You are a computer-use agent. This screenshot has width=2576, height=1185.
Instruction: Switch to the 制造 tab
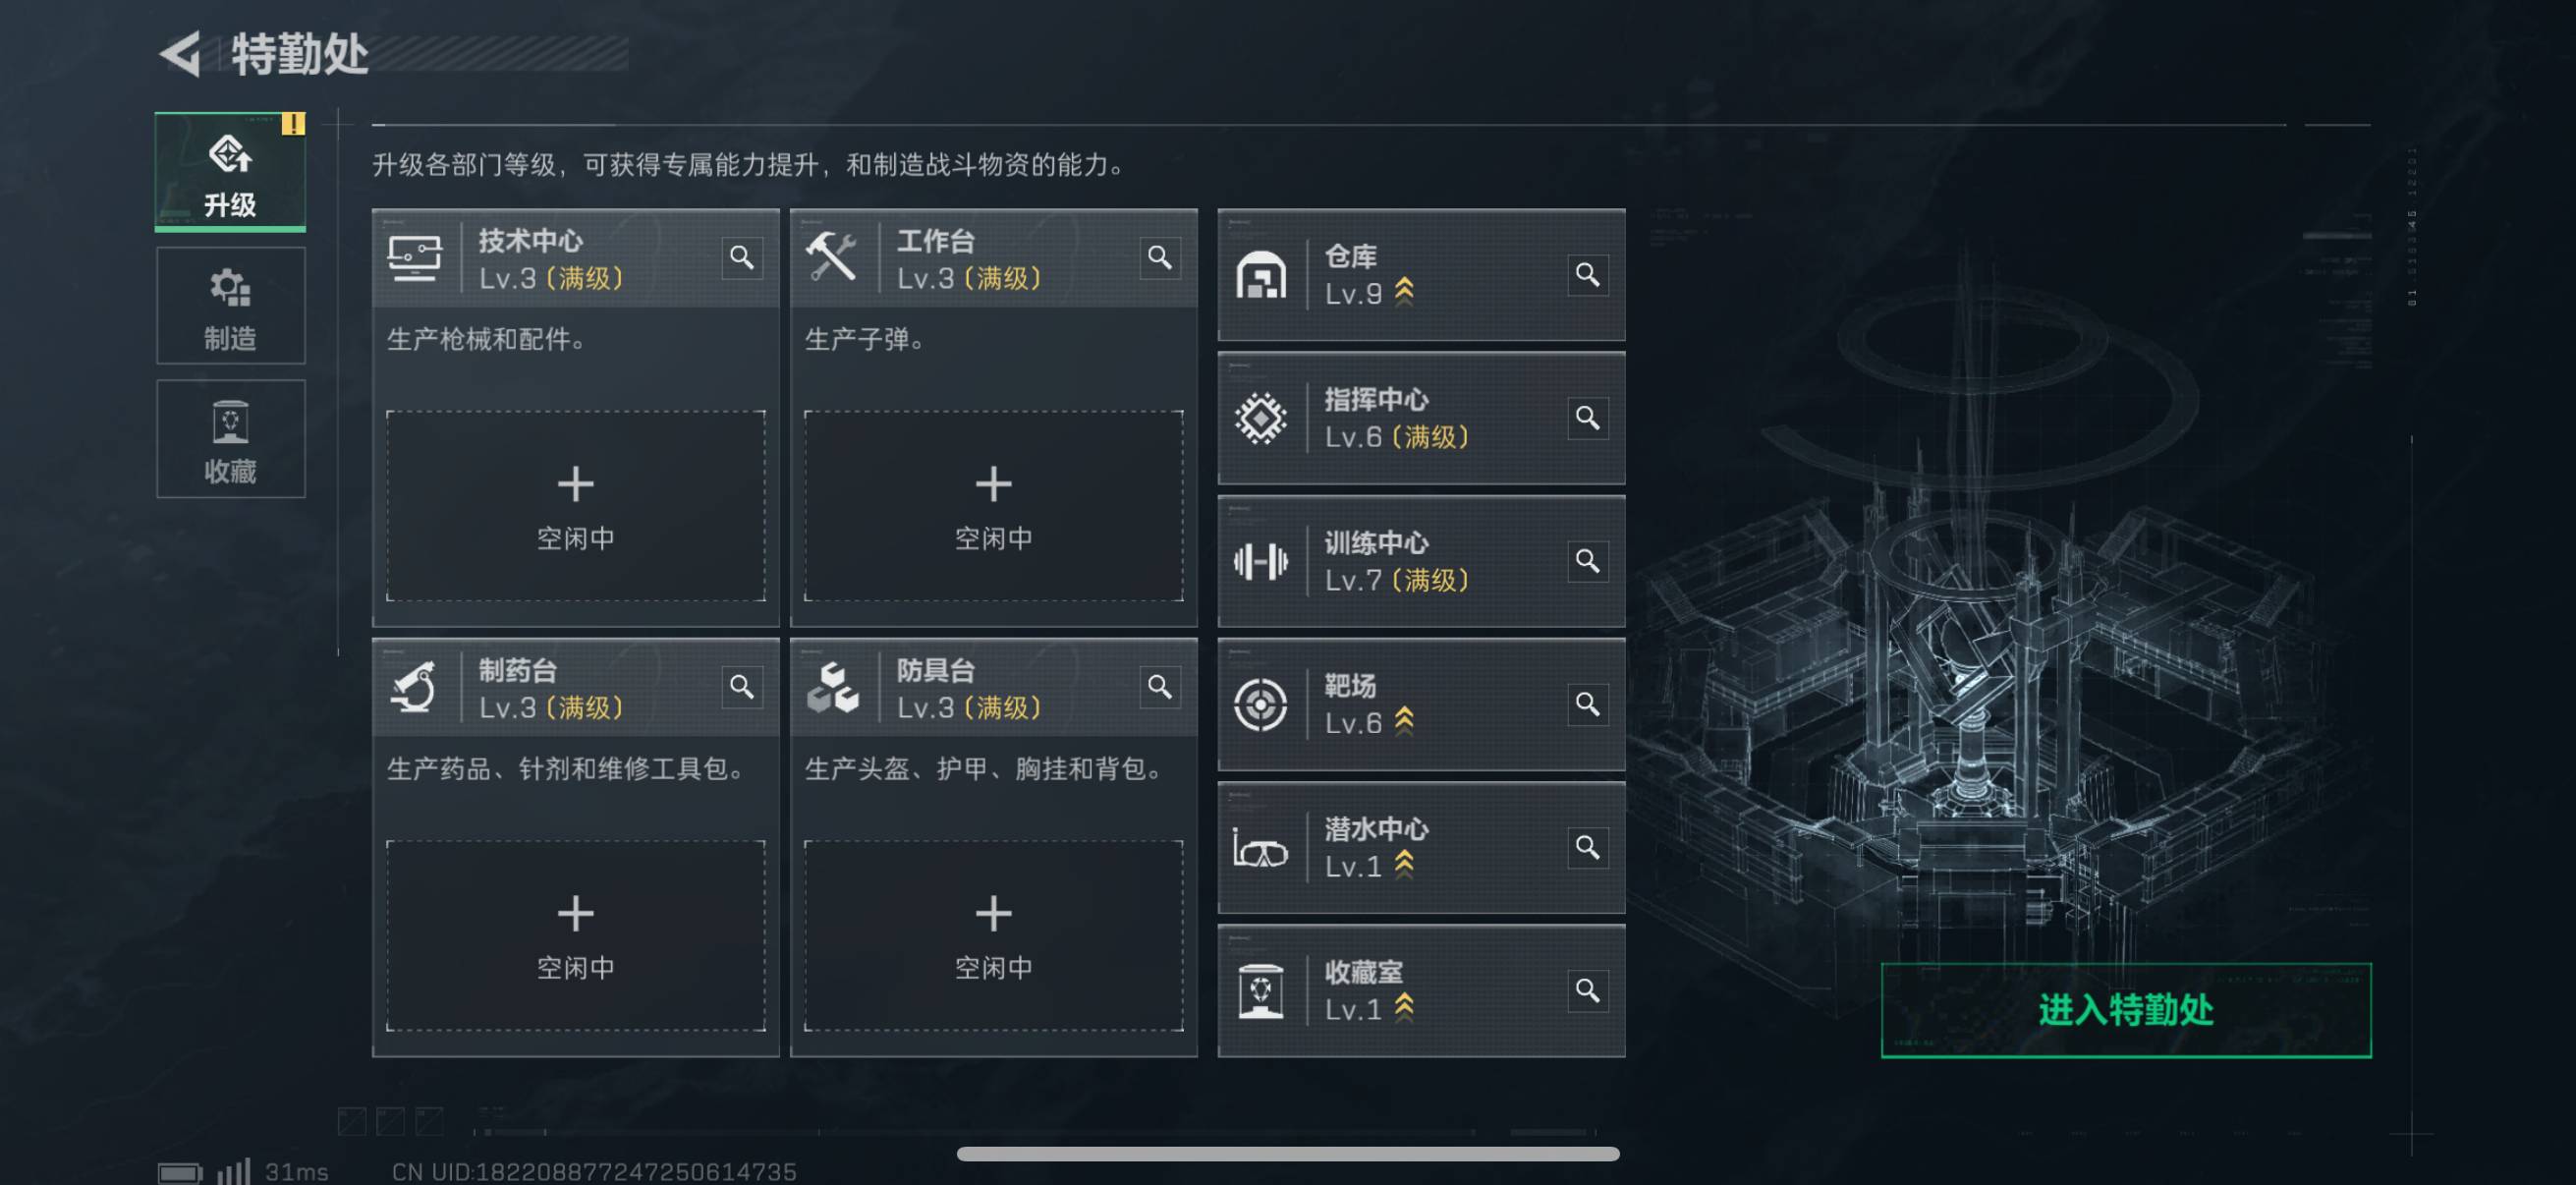[x=231, y=306]
